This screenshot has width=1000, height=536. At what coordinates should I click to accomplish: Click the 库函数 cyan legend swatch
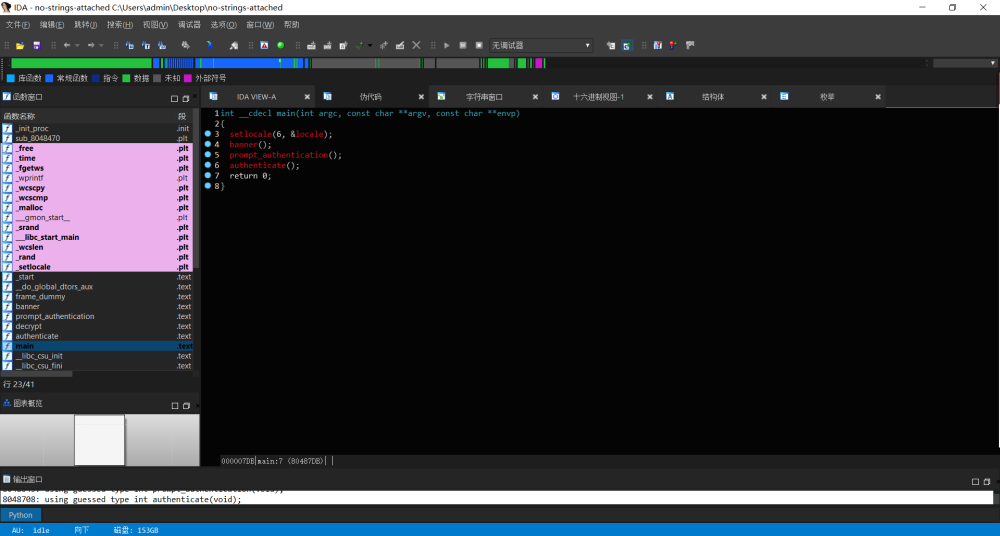coord(10,78)
